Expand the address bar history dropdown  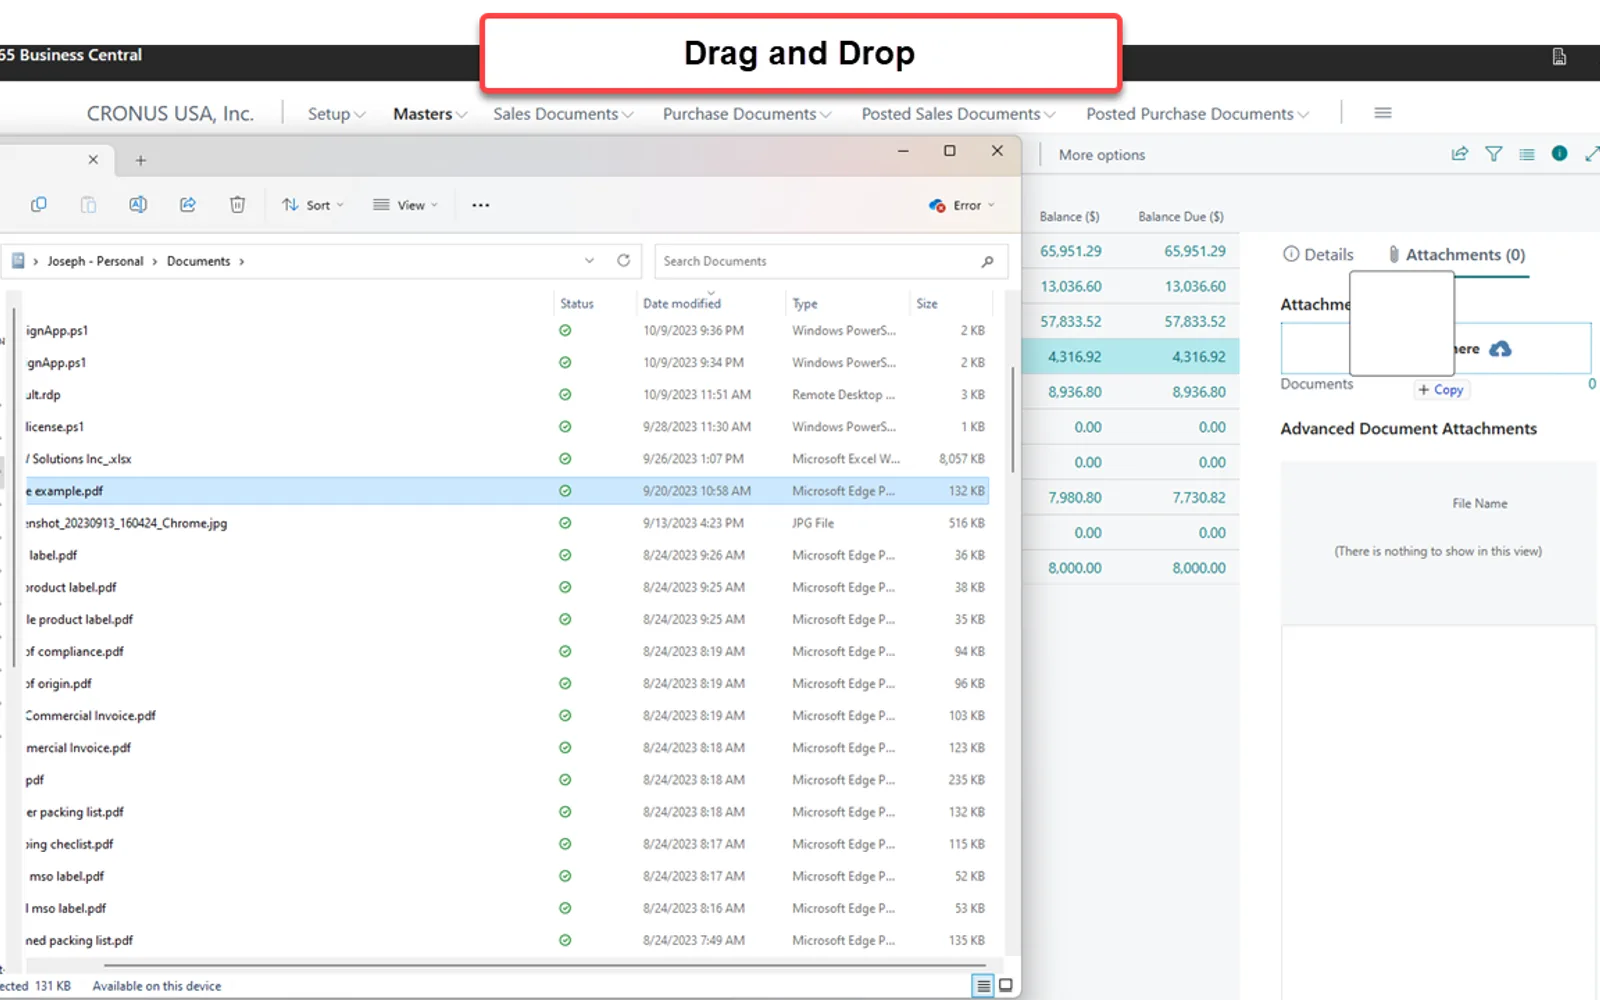[x=589, y=260]
